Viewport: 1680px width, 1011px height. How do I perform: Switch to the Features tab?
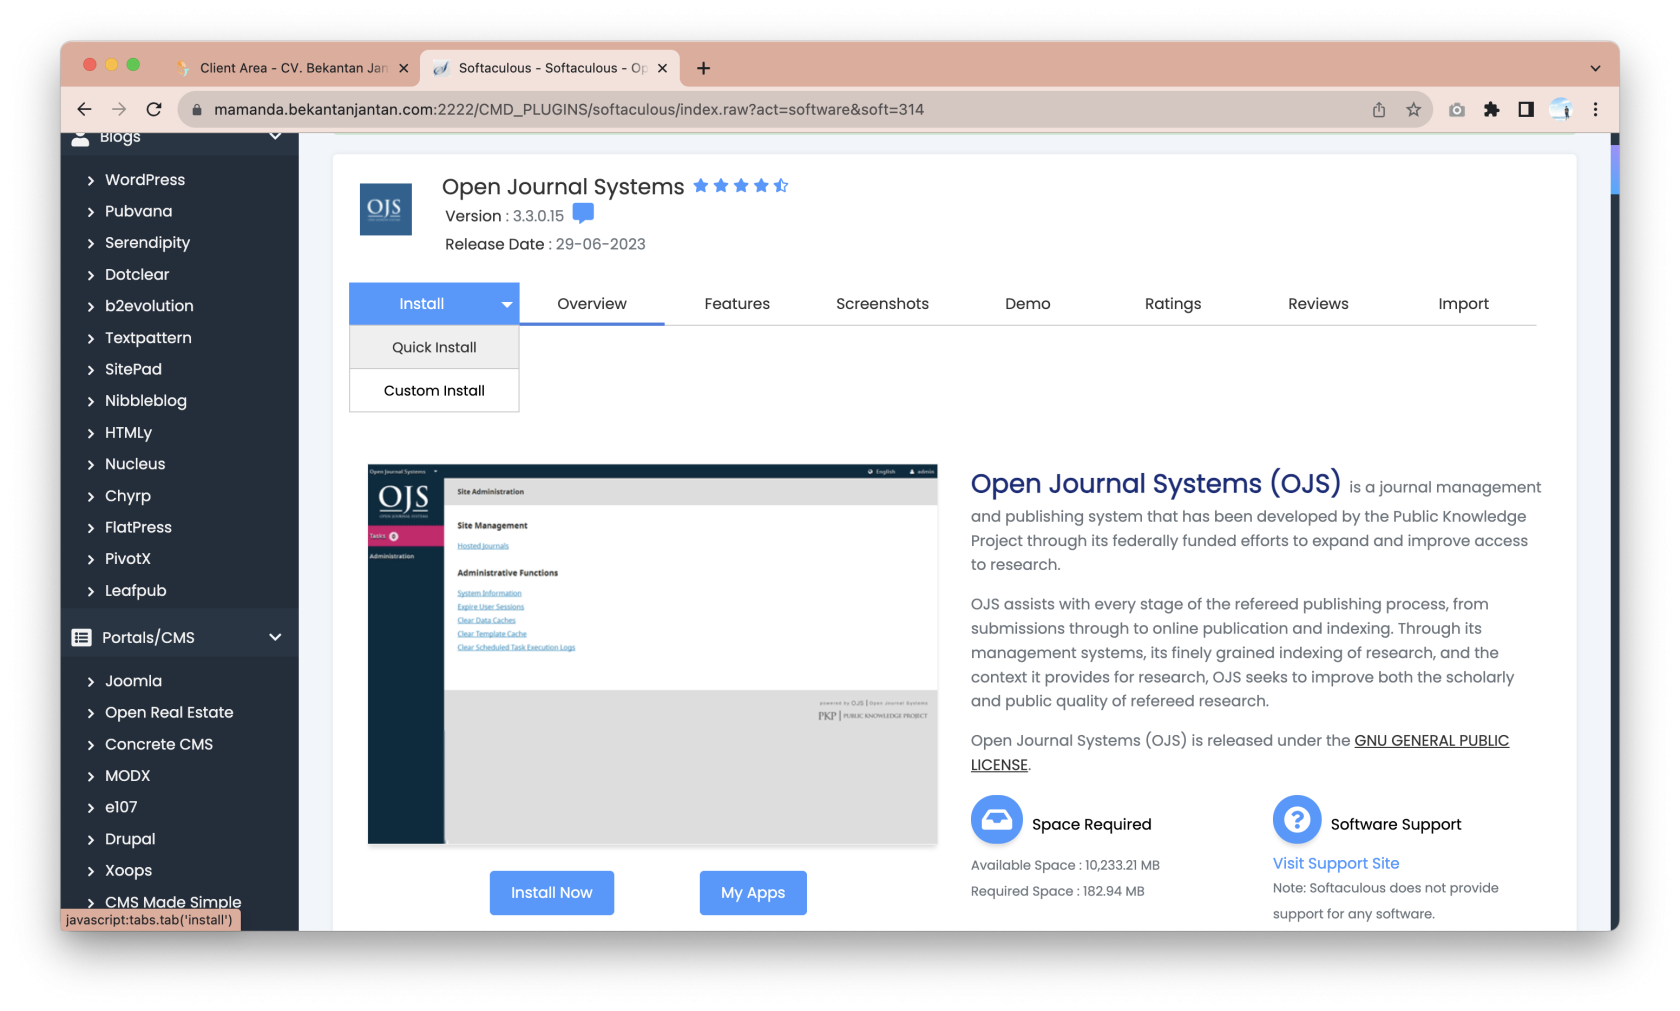point(737,304)
